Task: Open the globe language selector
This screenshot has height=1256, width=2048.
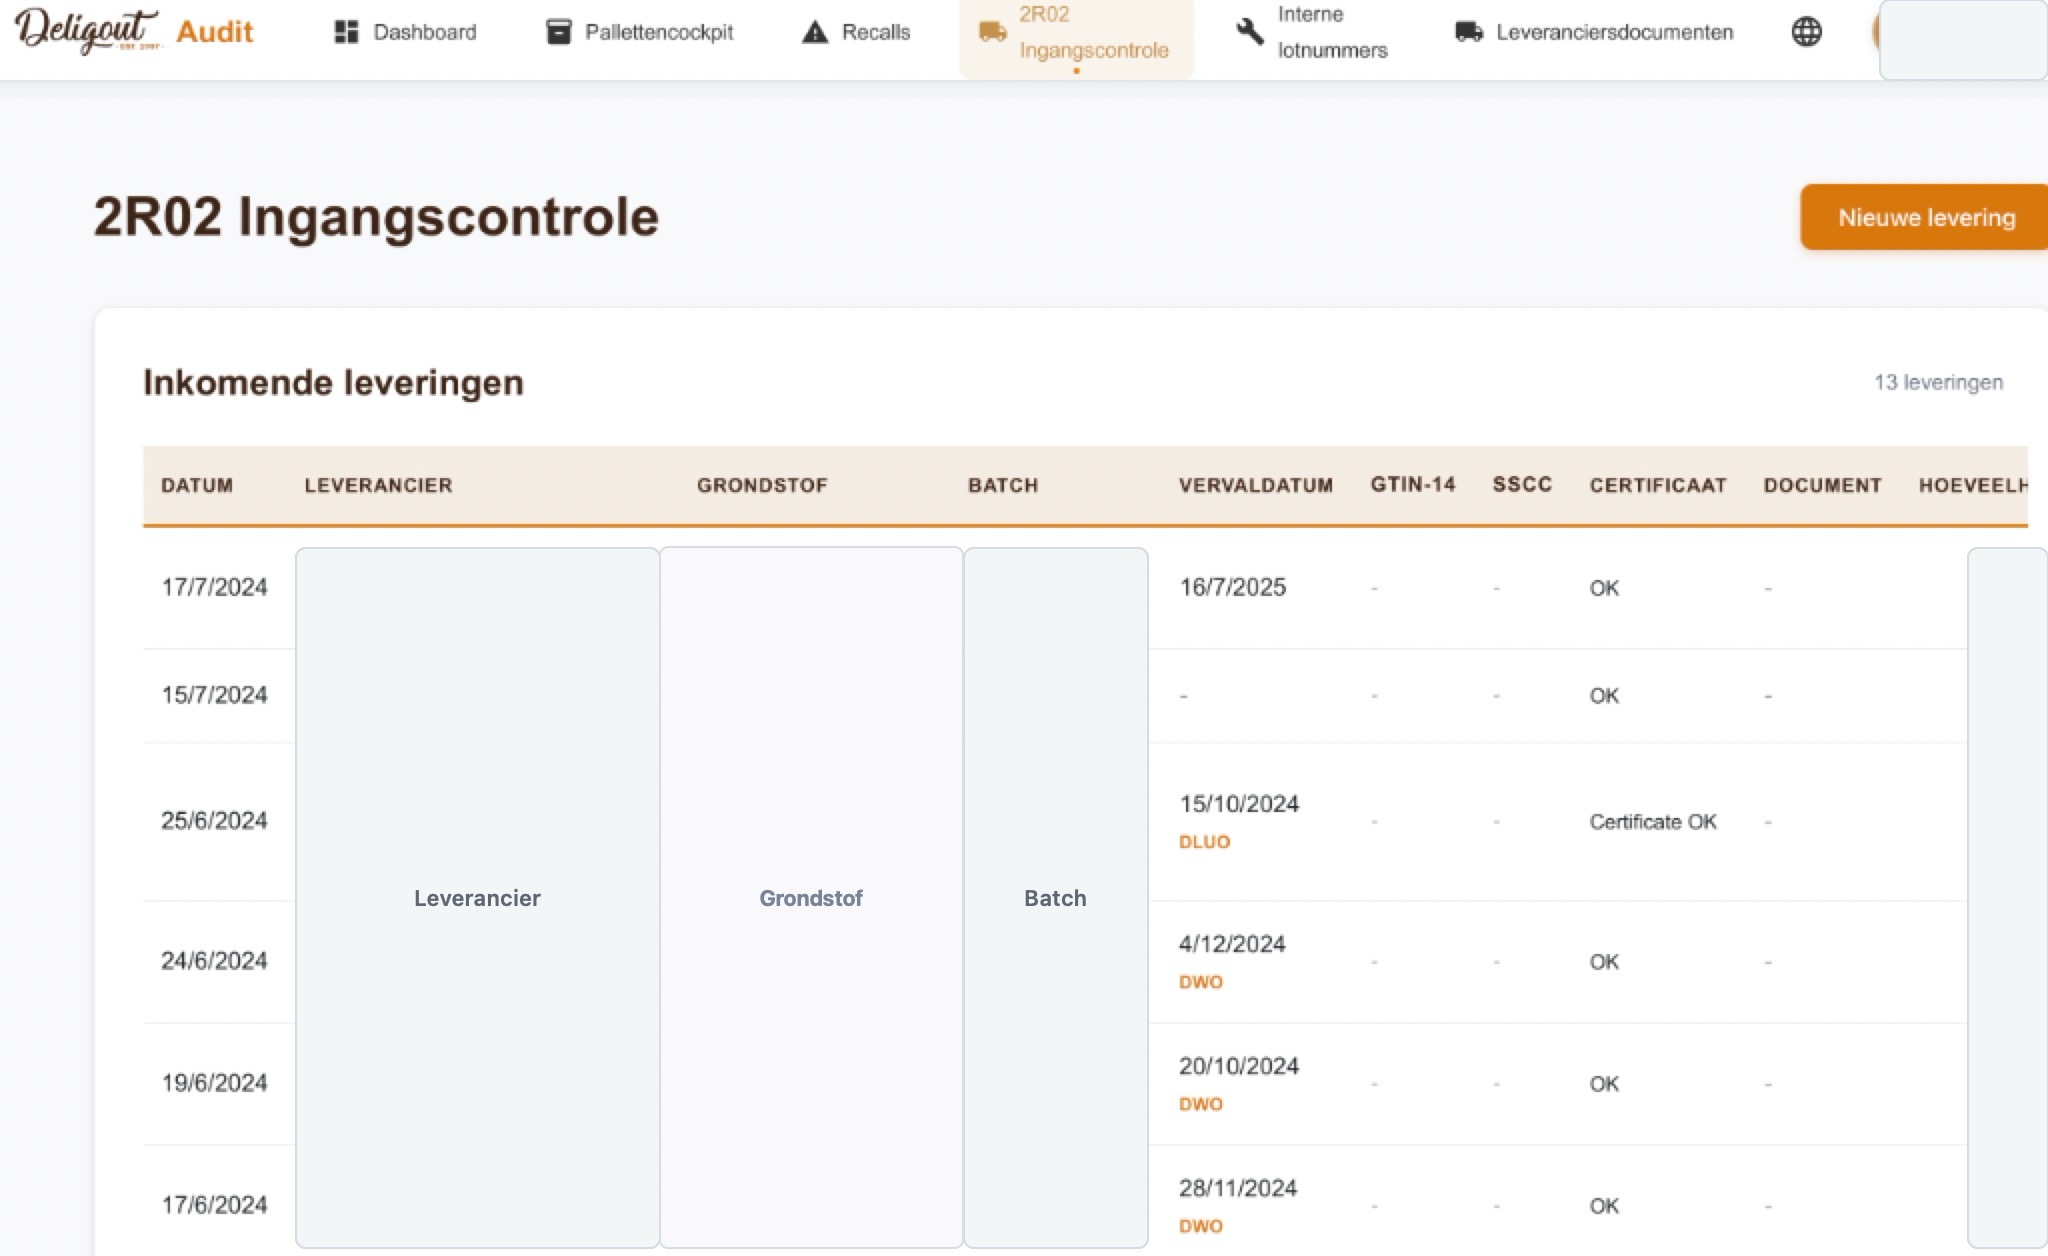Action: click(1806, 32)
